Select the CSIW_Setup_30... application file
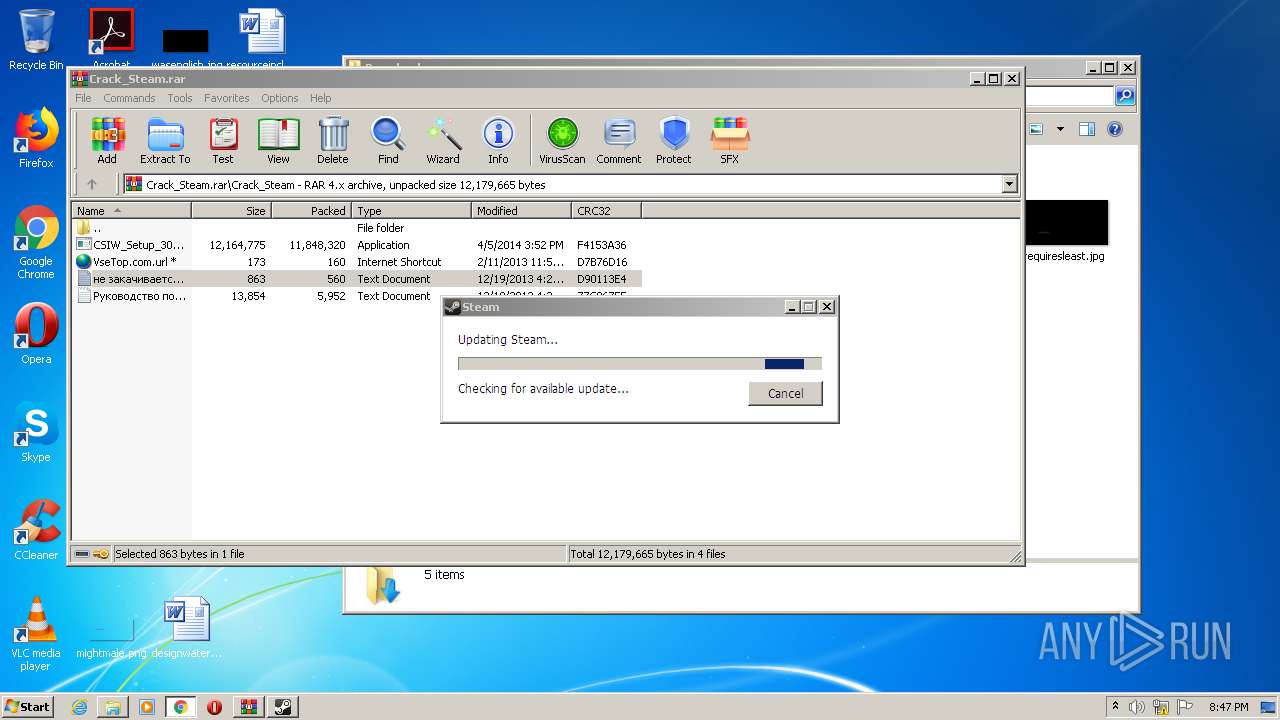Viewport: 1280px width, 720px height. pos(357,245)
